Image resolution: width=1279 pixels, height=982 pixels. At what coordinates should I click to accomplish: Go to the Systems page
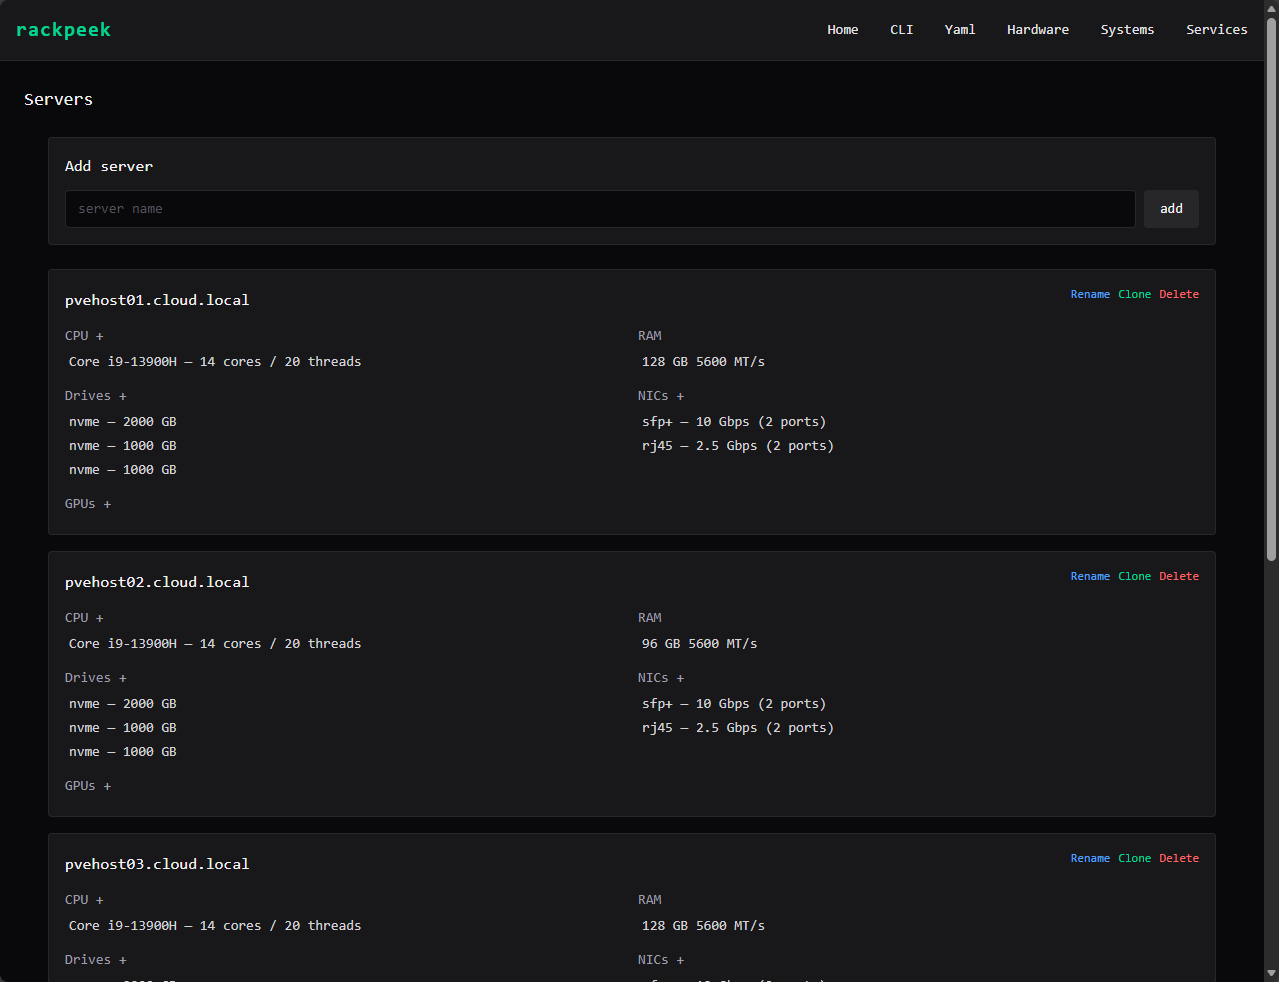[x=1127, y=30]
